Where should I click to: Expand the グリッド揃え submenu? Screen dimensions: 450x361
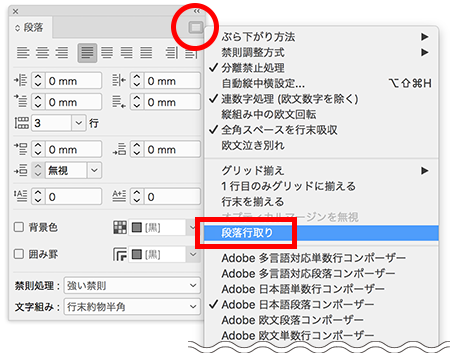321,171
